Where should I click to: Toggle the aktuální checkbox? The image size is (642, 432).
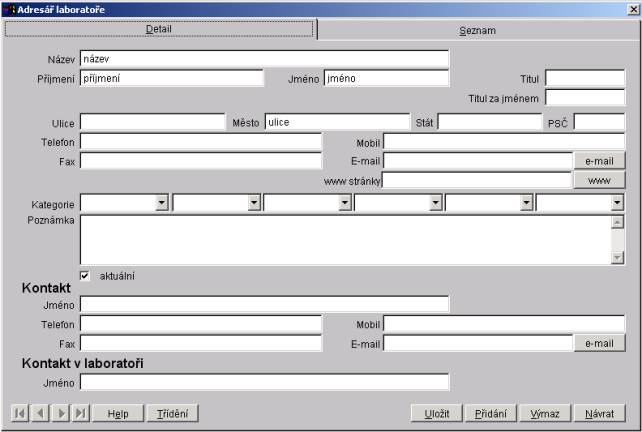[x=85, y=275]
